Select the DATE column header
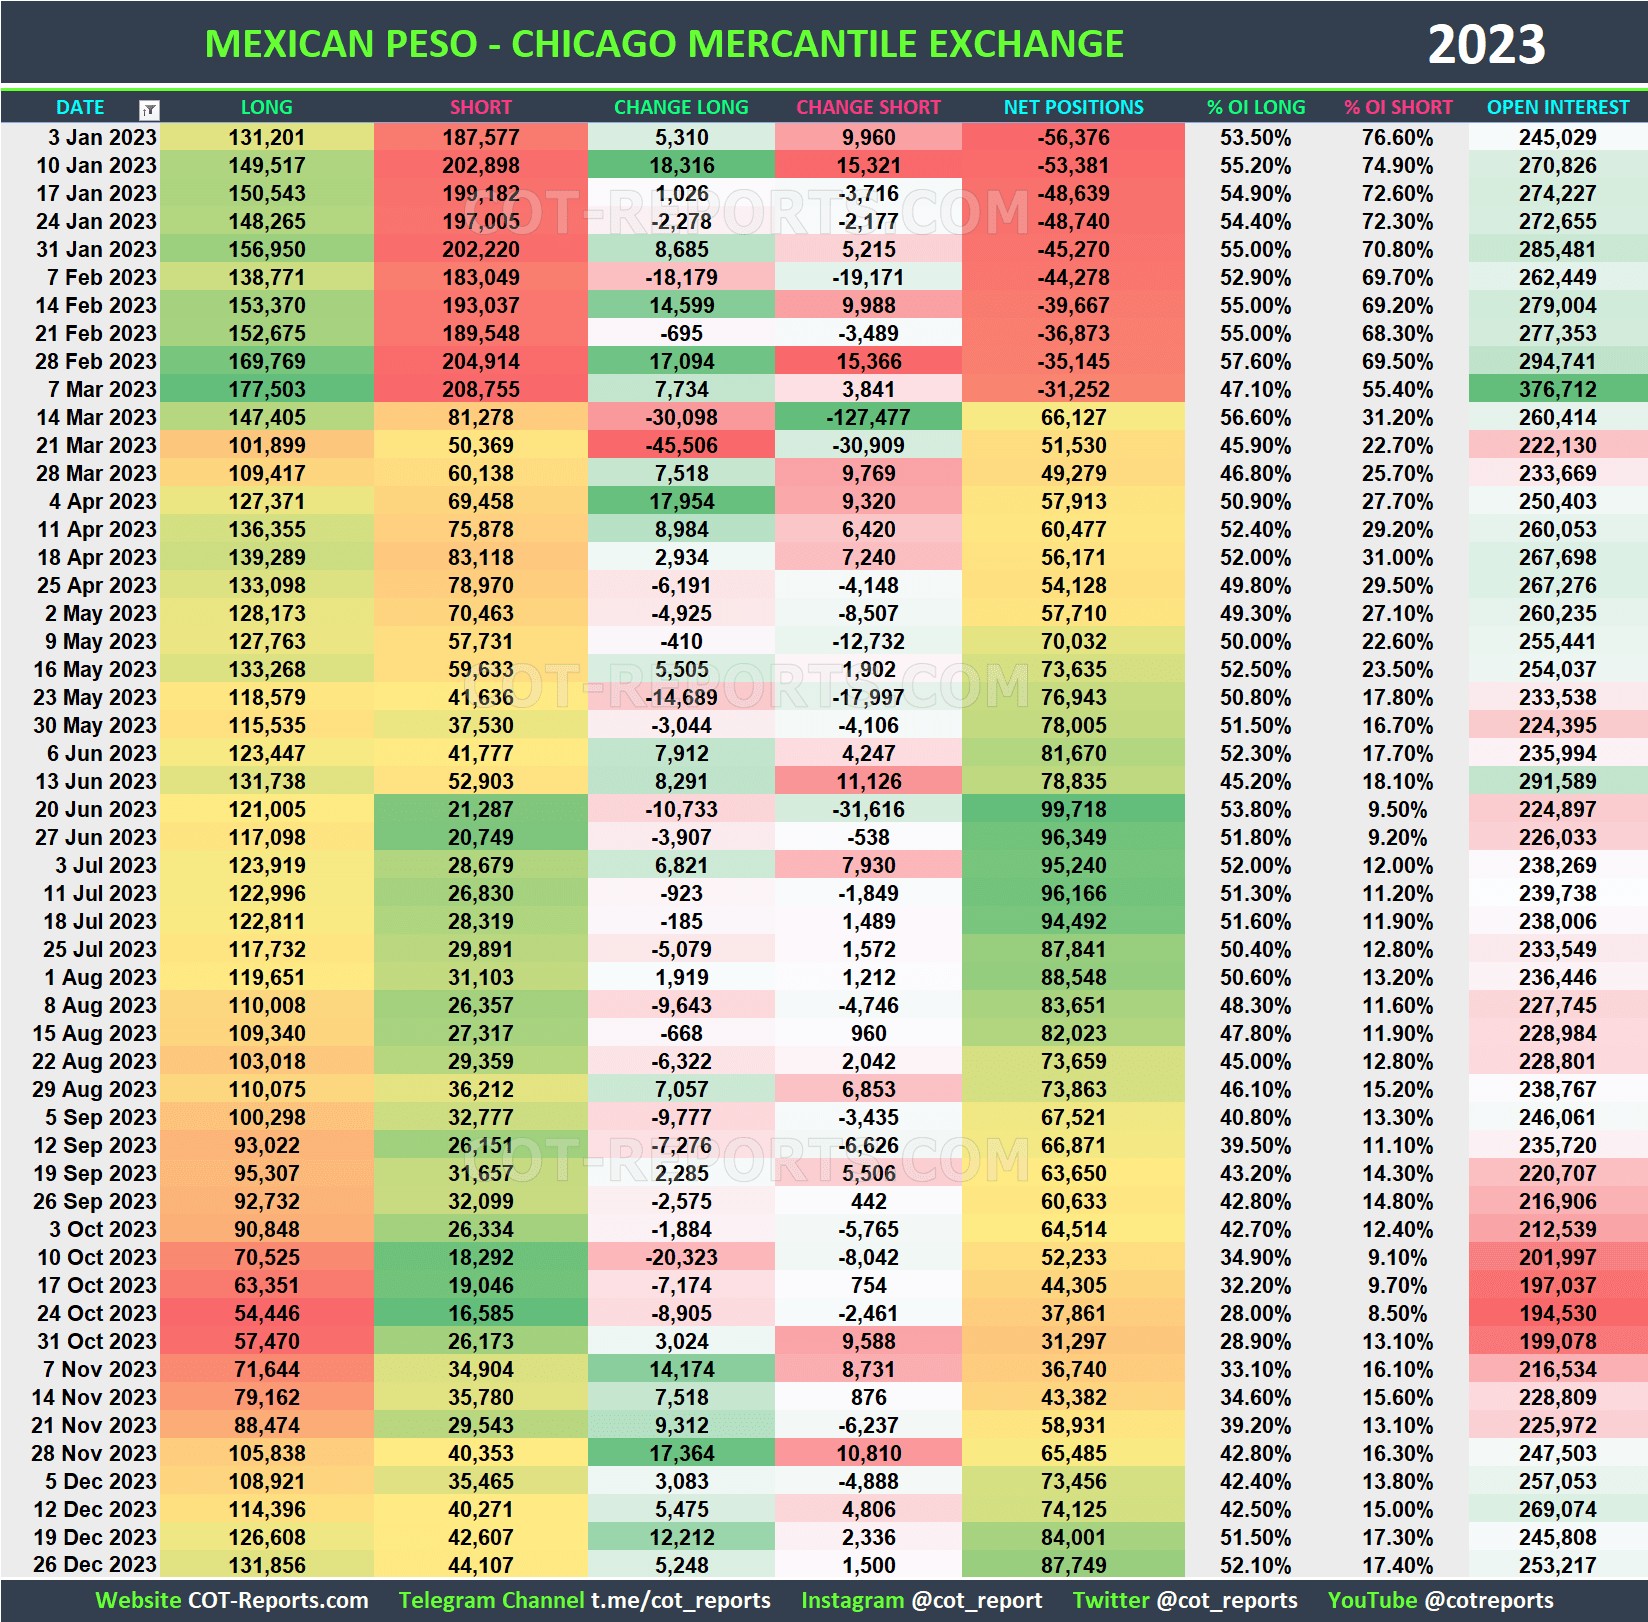The height and width of the screenshot is (1622, 1648). (x=80, y=107)
